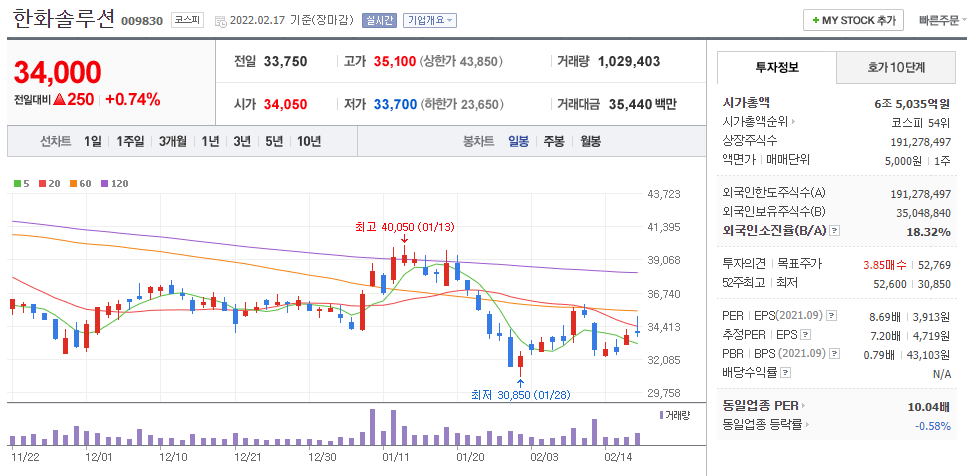The width and height of the screenshot is (975, 476).
Task: Click the 전일 value 33,750
Action: [285, 62]
